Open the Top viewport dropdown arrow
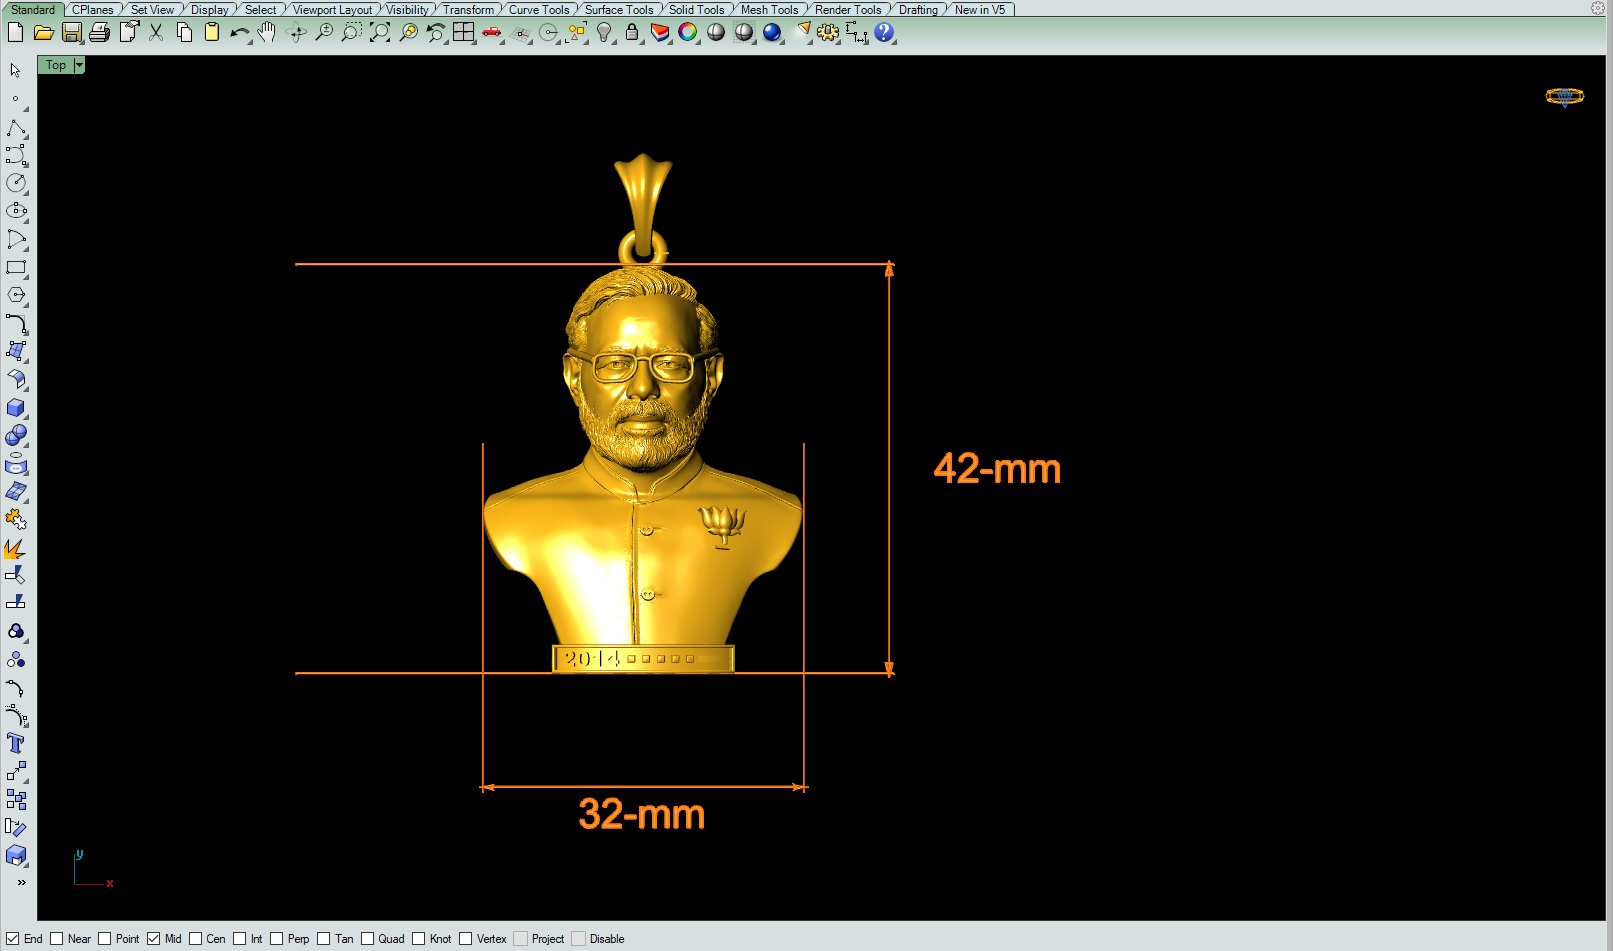 (79, 65)
